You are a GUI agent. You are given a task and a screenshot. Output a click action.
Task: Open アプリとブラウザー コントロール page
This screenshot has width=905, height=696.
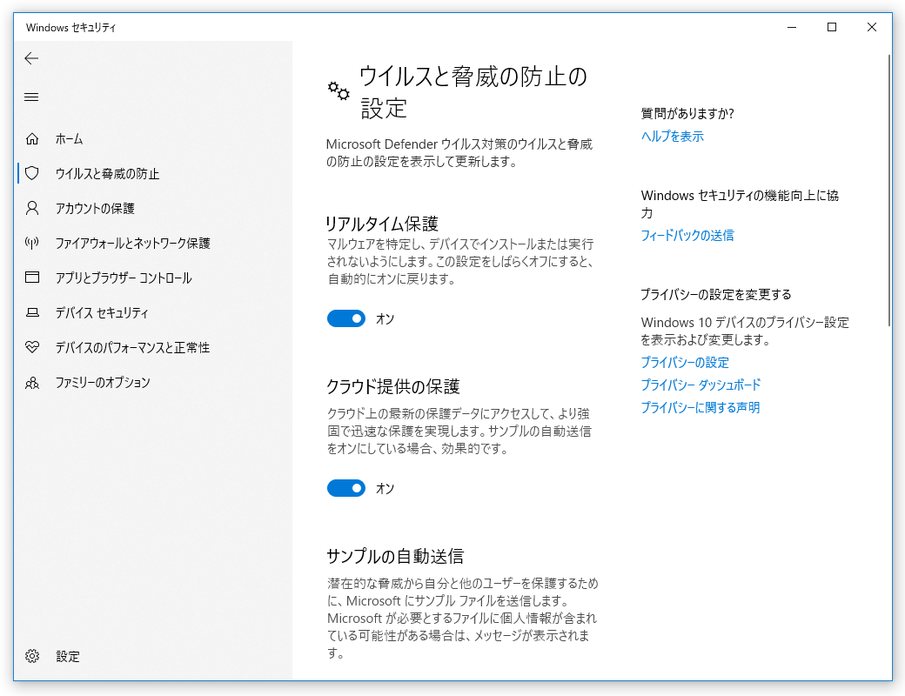tap(124, 278)
